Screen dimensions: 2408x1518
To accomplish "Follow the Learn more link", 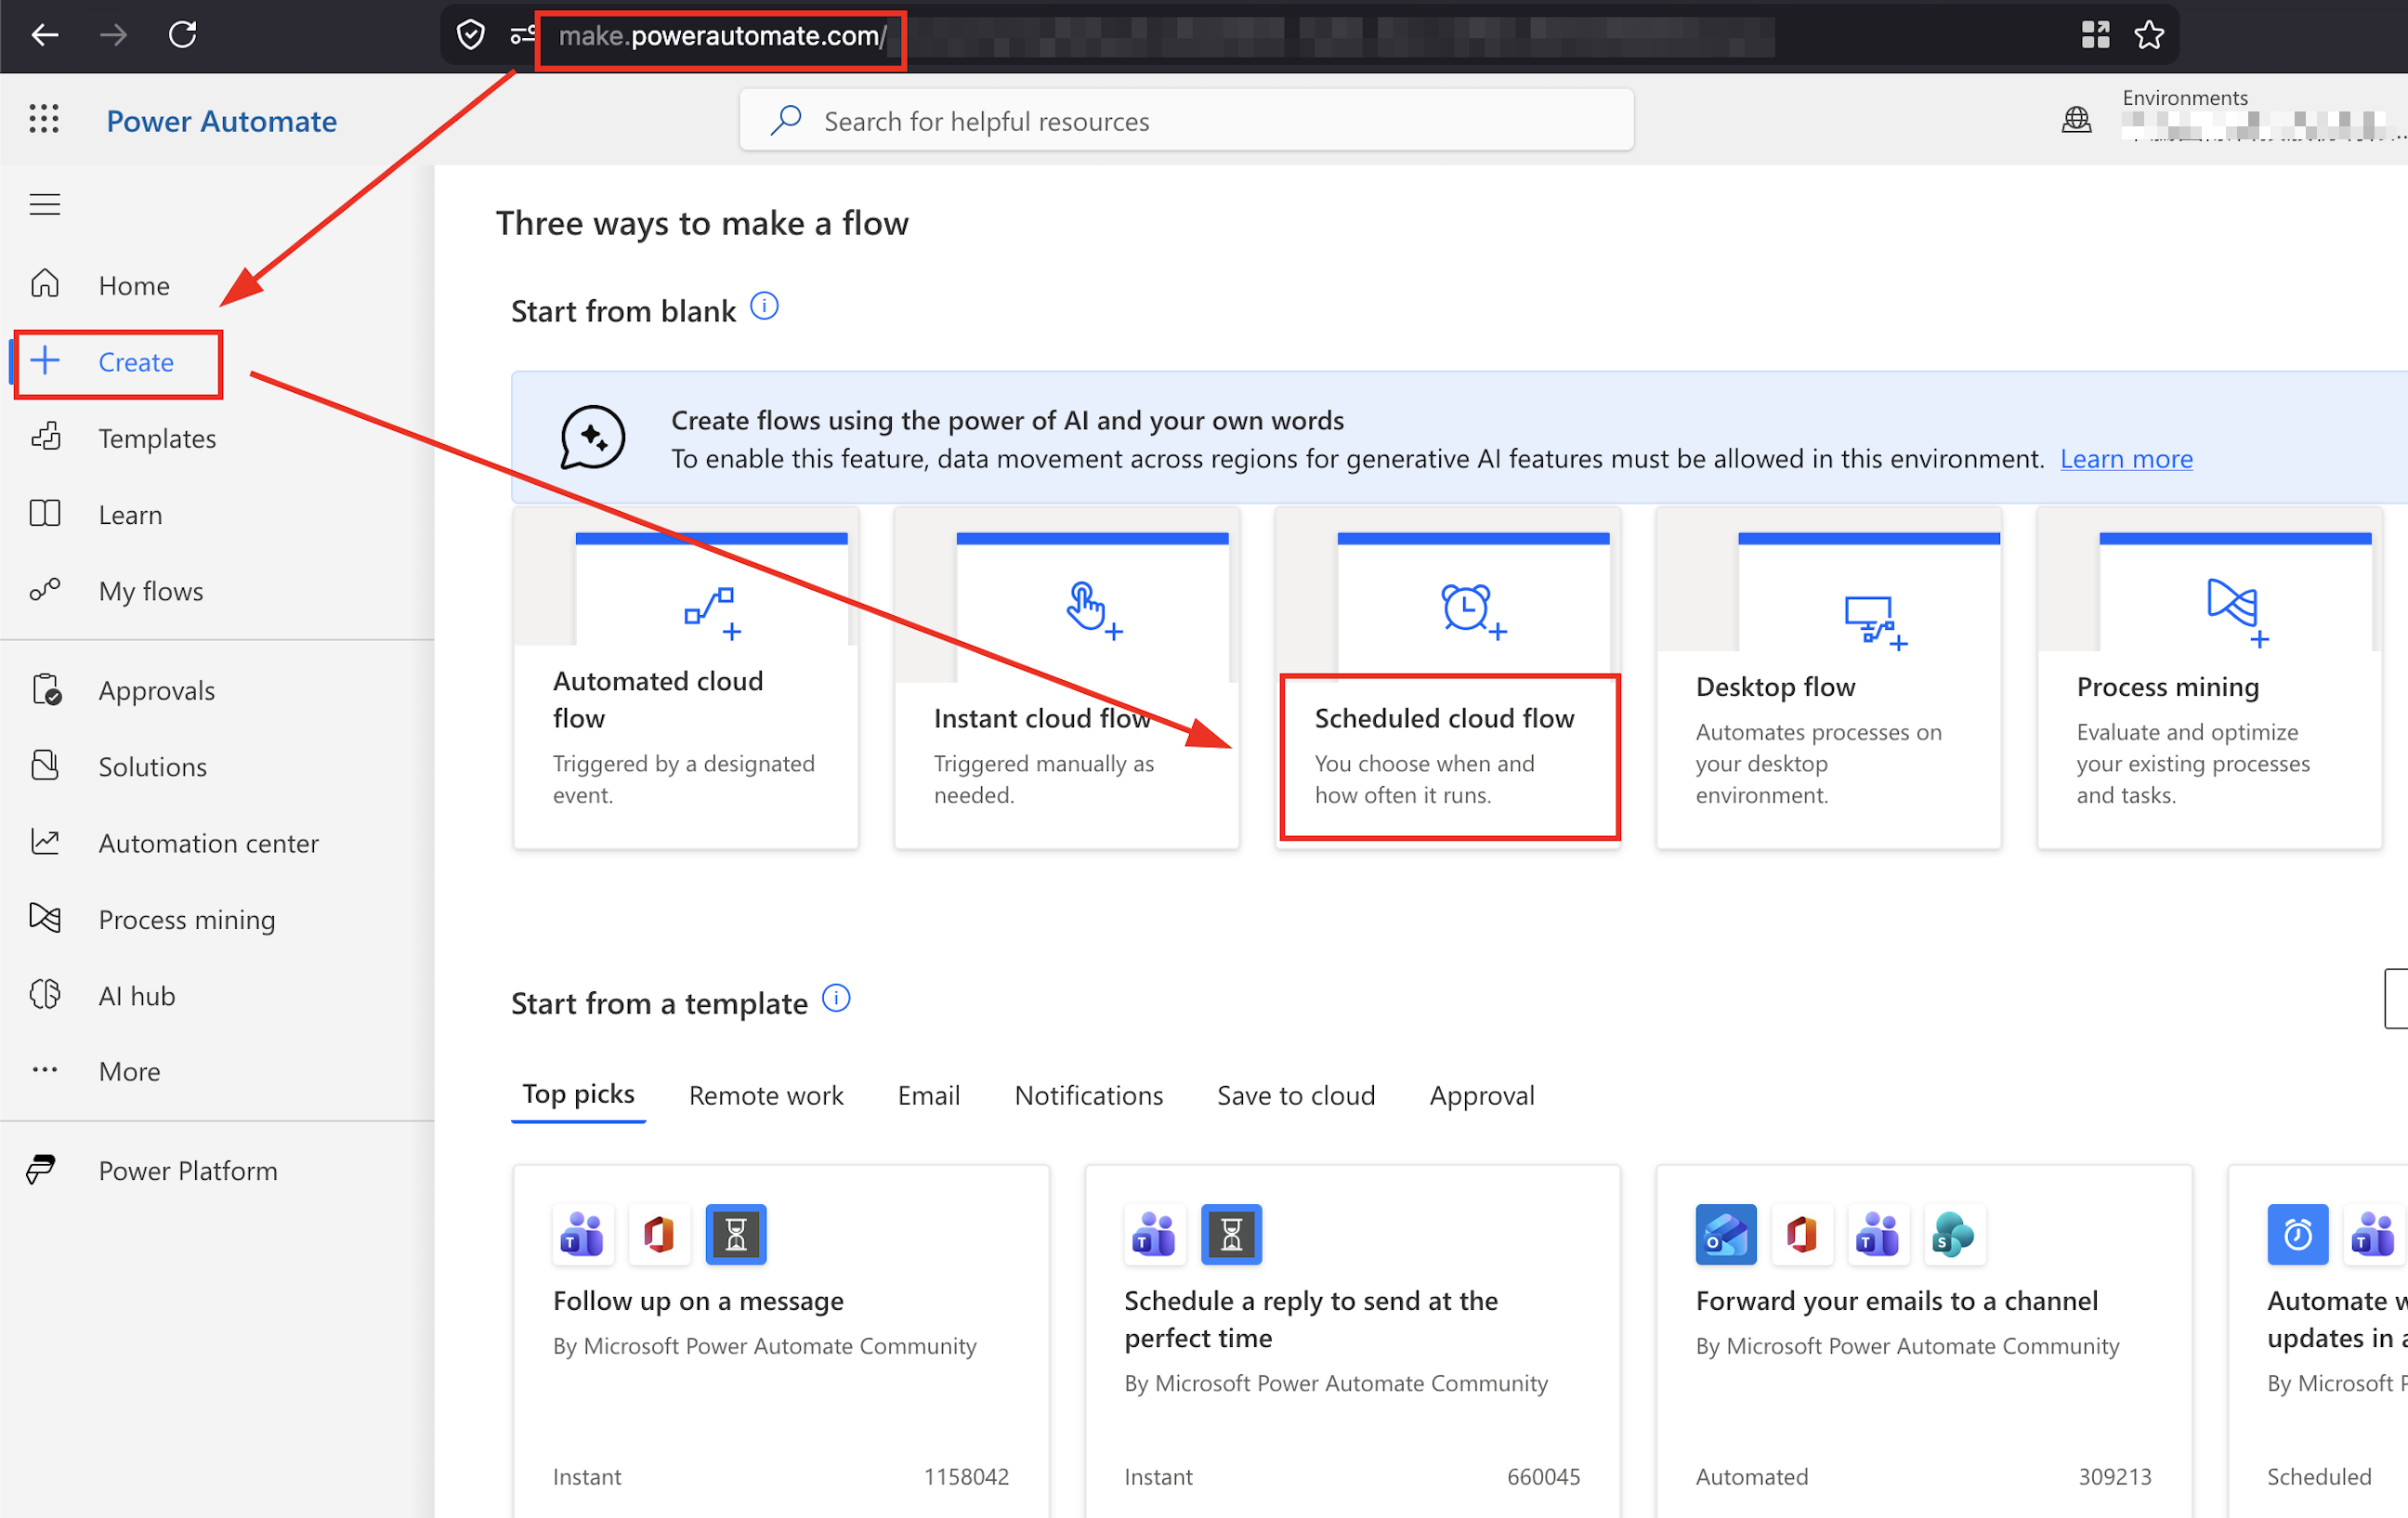I will tap(2126, 458).
